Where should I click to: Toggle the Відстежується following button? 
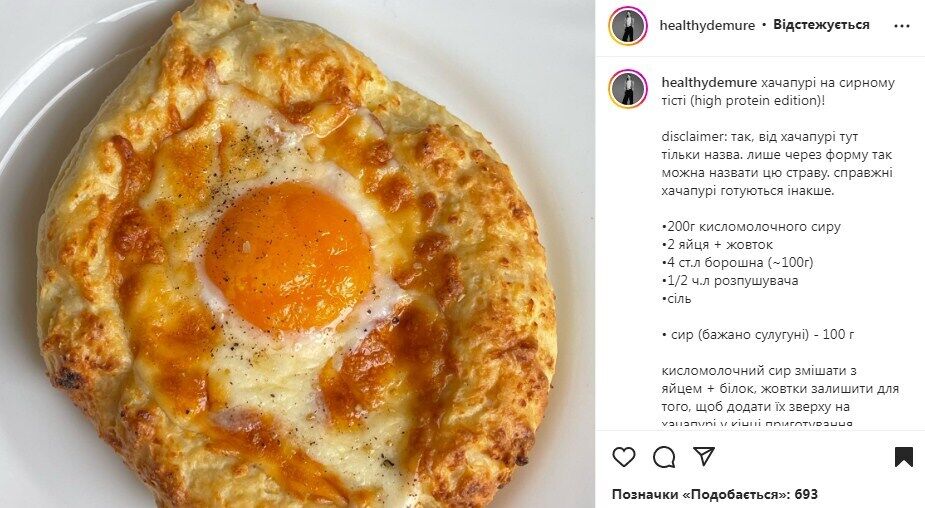click(821, 25)
